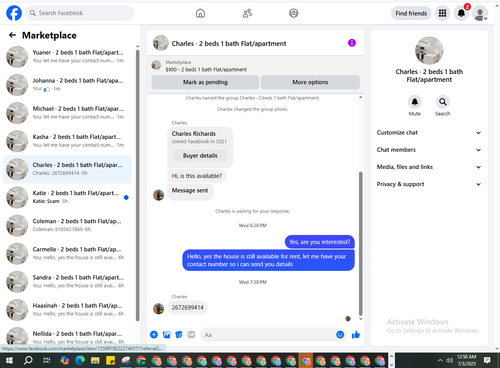Choose a GIF
500x368 pixels.
(x=191, y=335)
